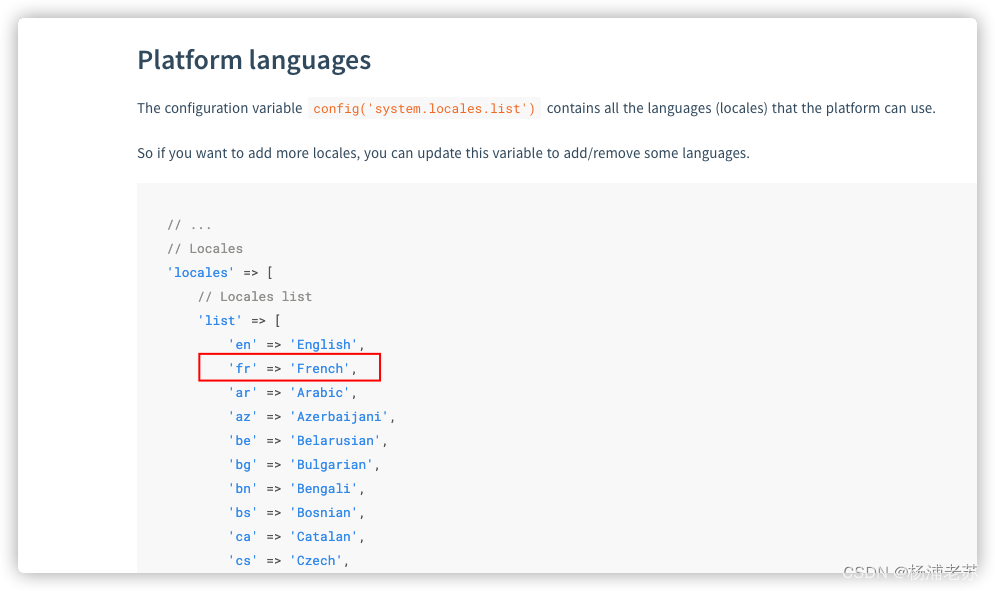Click the 'Bengali' string value
The image size is (995, 591).
pos(323,489)
